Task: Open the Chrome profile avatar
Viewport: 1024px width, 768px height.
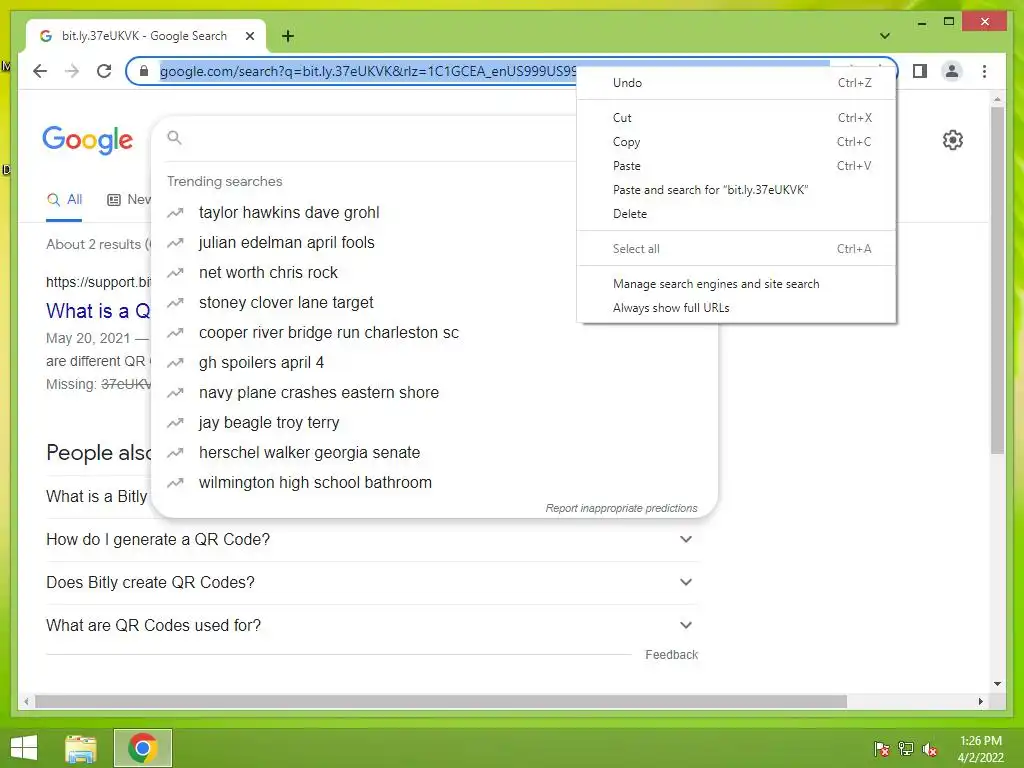Action: tap(952, 71)
